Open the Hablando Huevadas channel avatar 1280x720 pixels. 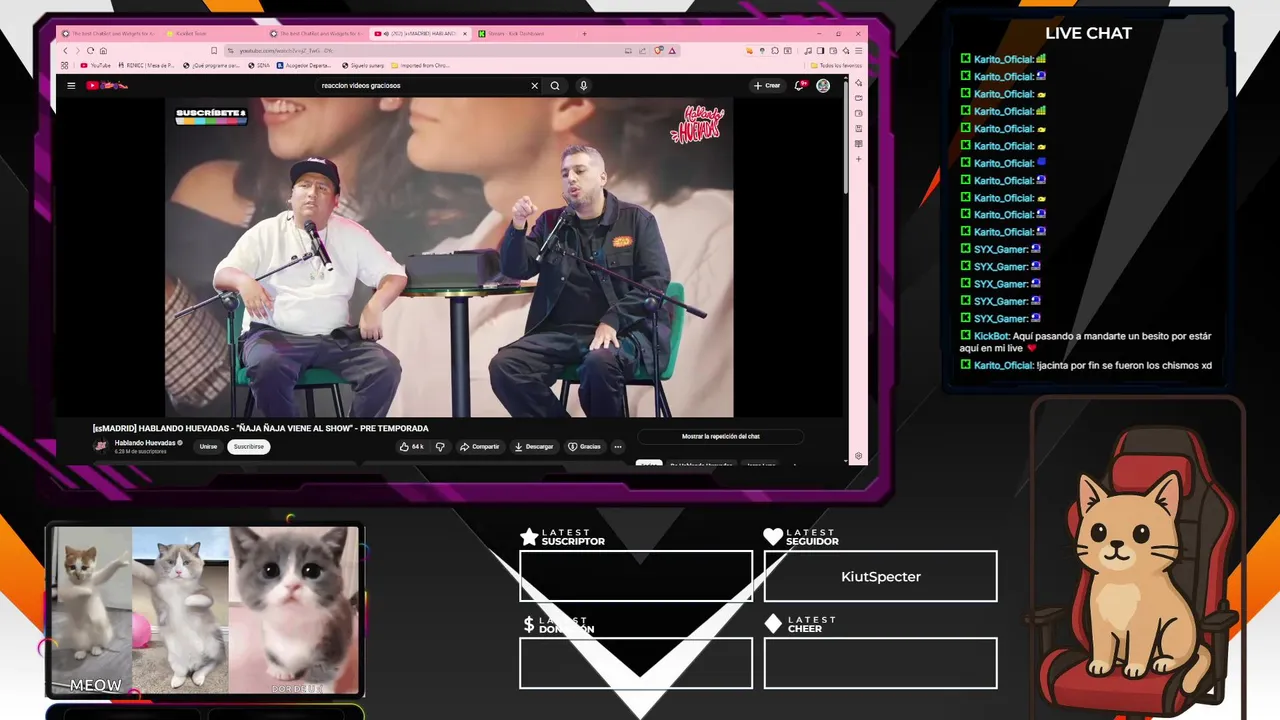tap(100, 447)
